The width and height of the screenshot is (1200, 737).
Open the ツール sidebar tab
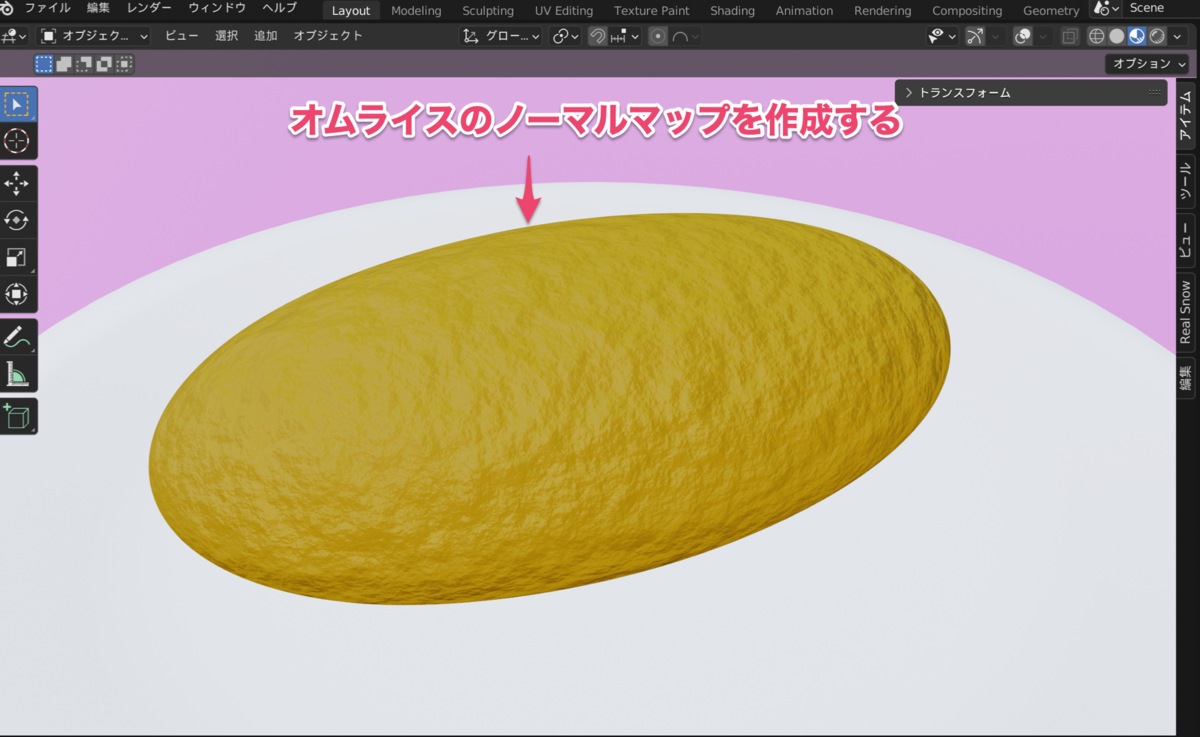[1185, 181]
